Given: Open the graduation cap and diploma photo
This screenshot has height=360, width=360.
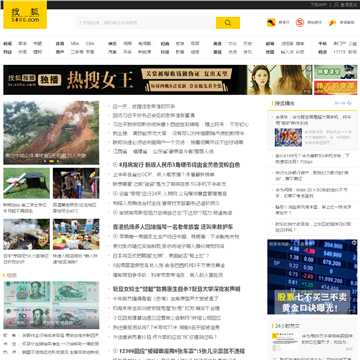Looking at the screenshot, I should click(27, 183).
